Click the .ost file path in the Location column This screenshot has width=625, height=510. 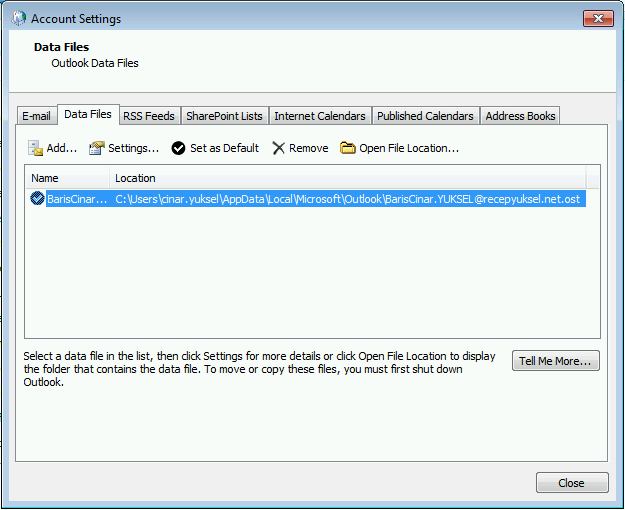(348, 199)
